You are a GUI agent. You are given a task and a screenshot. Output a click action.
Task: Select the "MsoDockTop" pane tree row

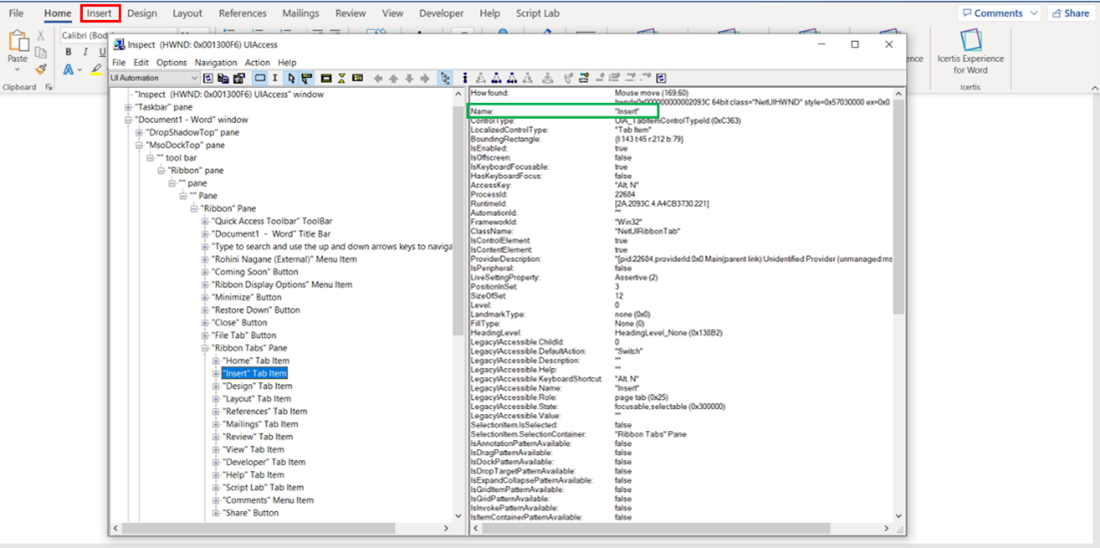(185, 145)
